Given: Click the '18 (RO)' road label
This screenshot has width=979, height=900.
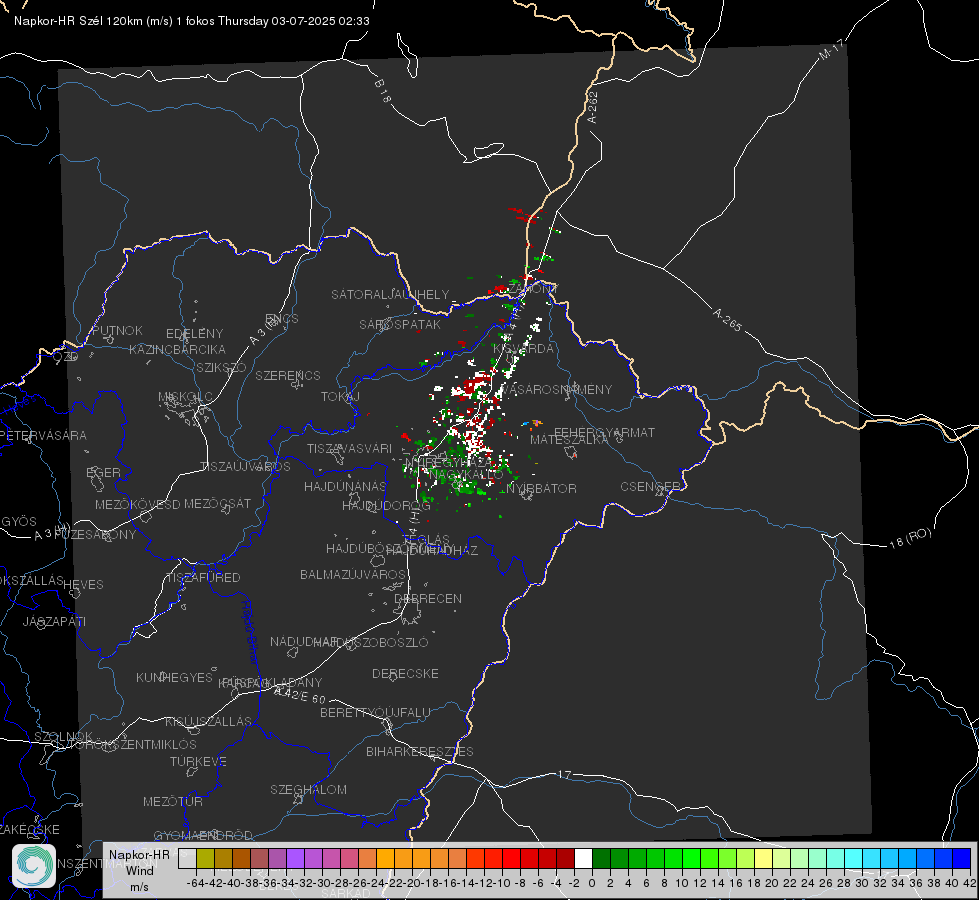Looking at the screenshot, I should click(910, 538).
